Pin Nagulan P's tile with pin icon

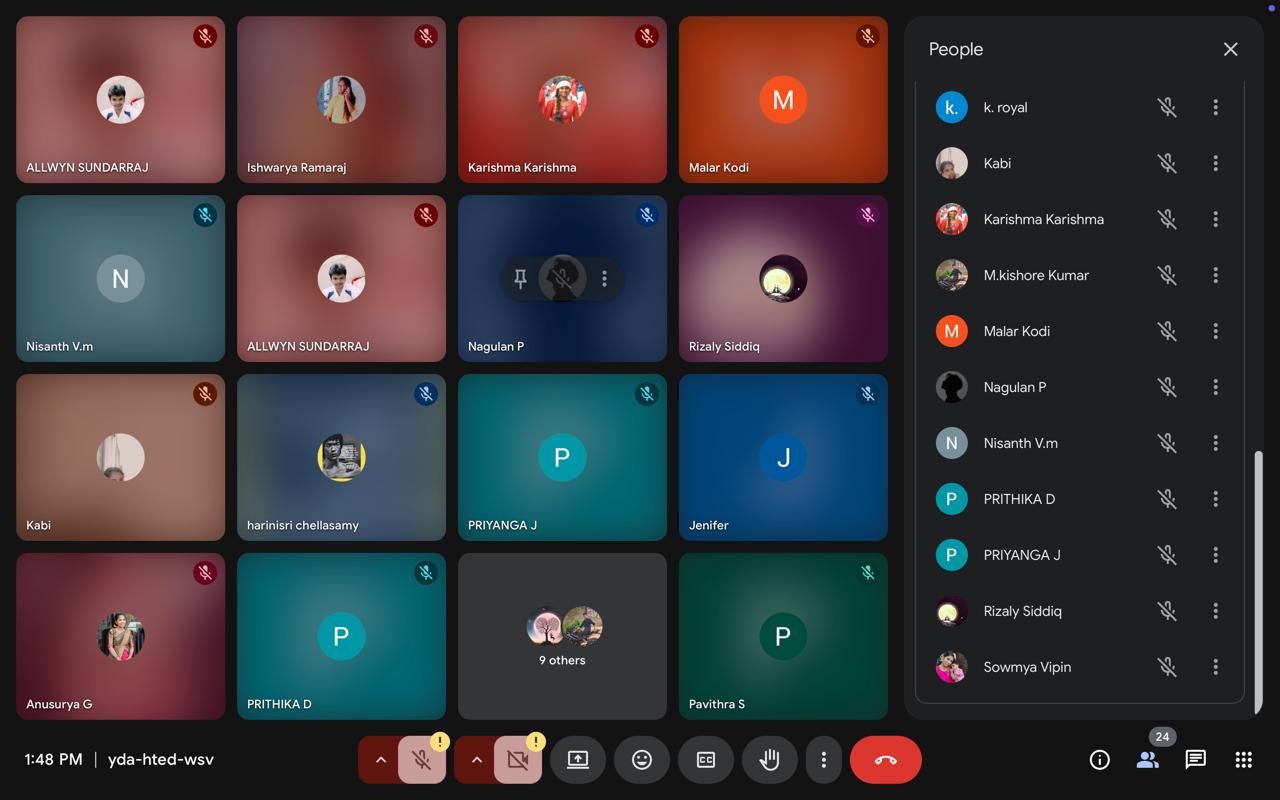click(520, 279)
